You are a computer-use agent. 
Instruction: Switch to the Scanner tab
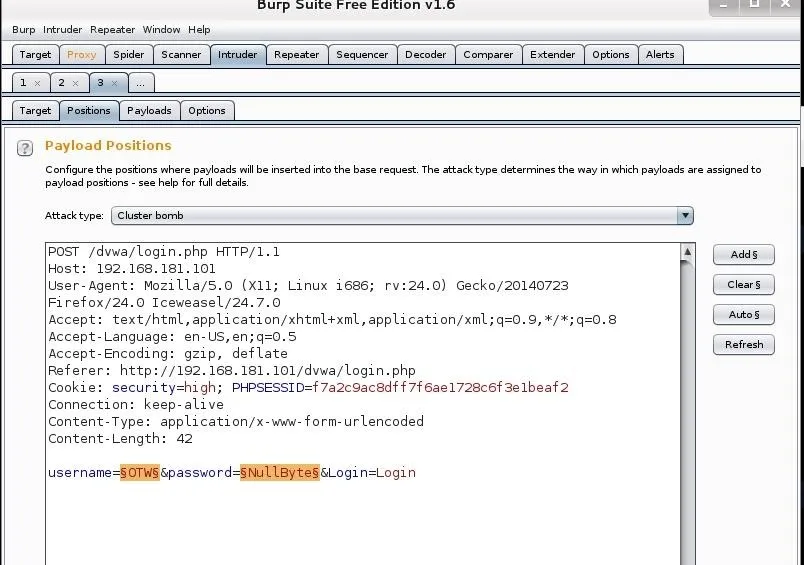pyautogui.click(x=181, y=54)
